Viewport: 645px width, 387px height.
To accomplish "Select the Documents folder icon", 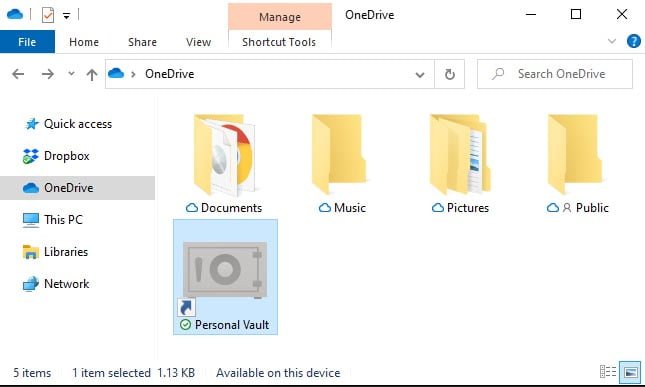I will coord(225,154).
